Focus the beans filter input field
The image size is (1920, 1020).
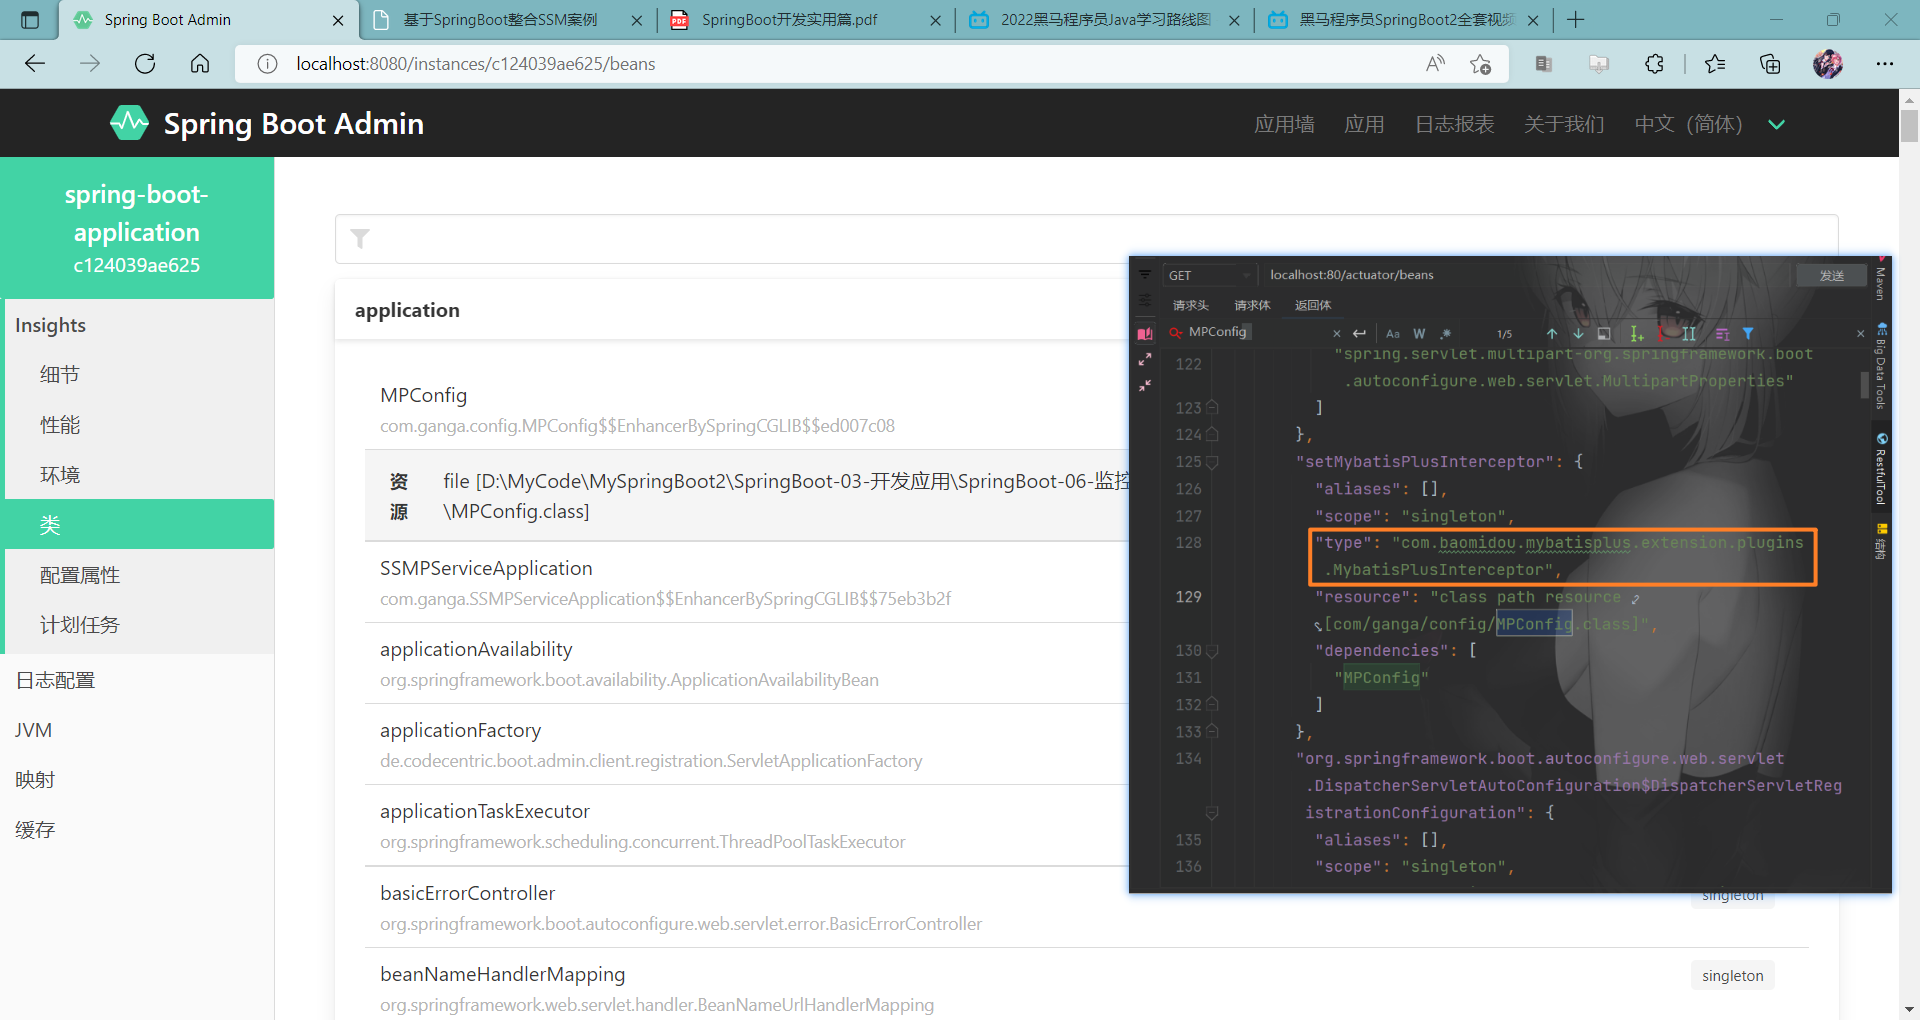click(1087, 239)
